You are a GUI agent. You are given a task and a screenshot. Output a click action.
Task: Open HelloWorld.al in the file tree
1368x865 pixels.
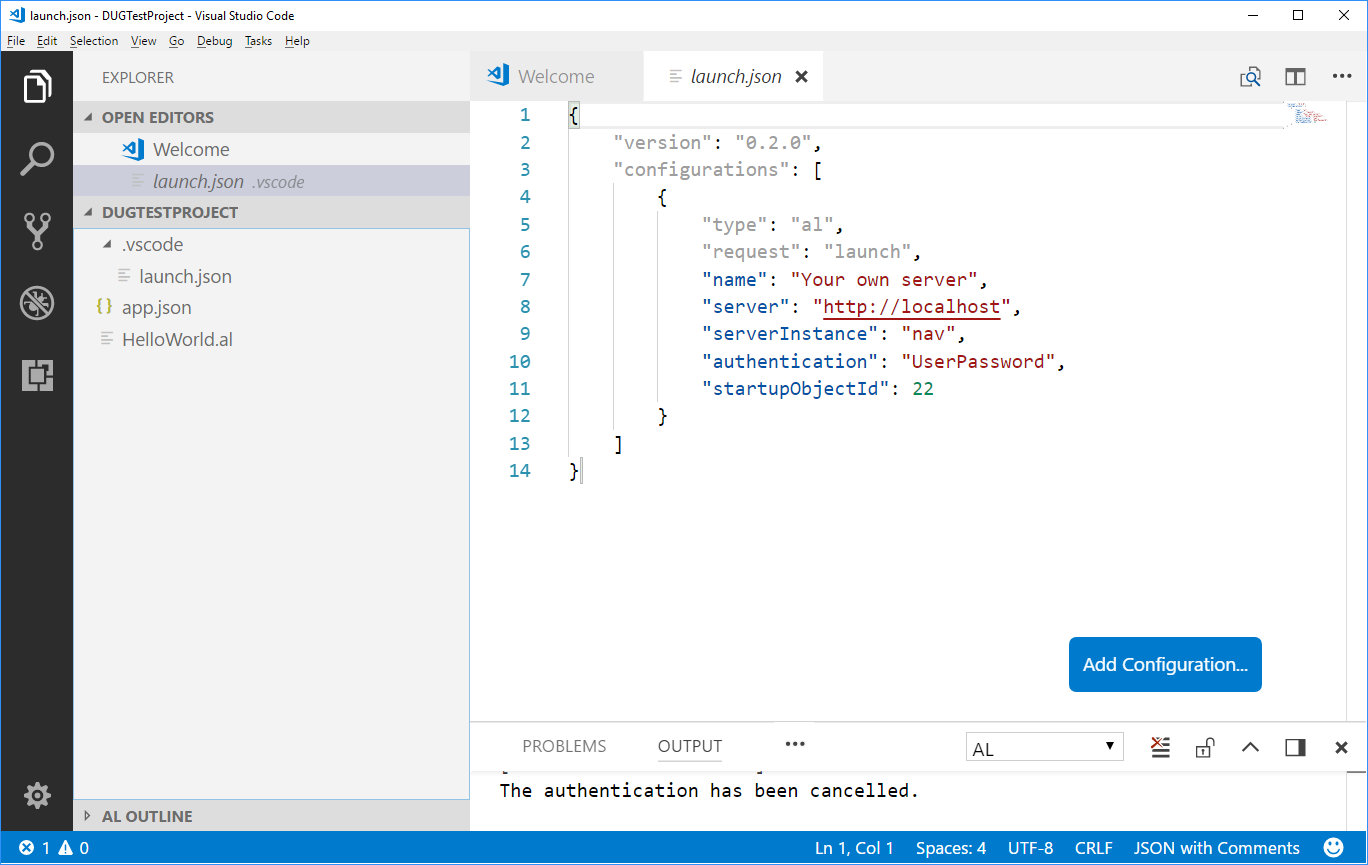tap(271, 339)
